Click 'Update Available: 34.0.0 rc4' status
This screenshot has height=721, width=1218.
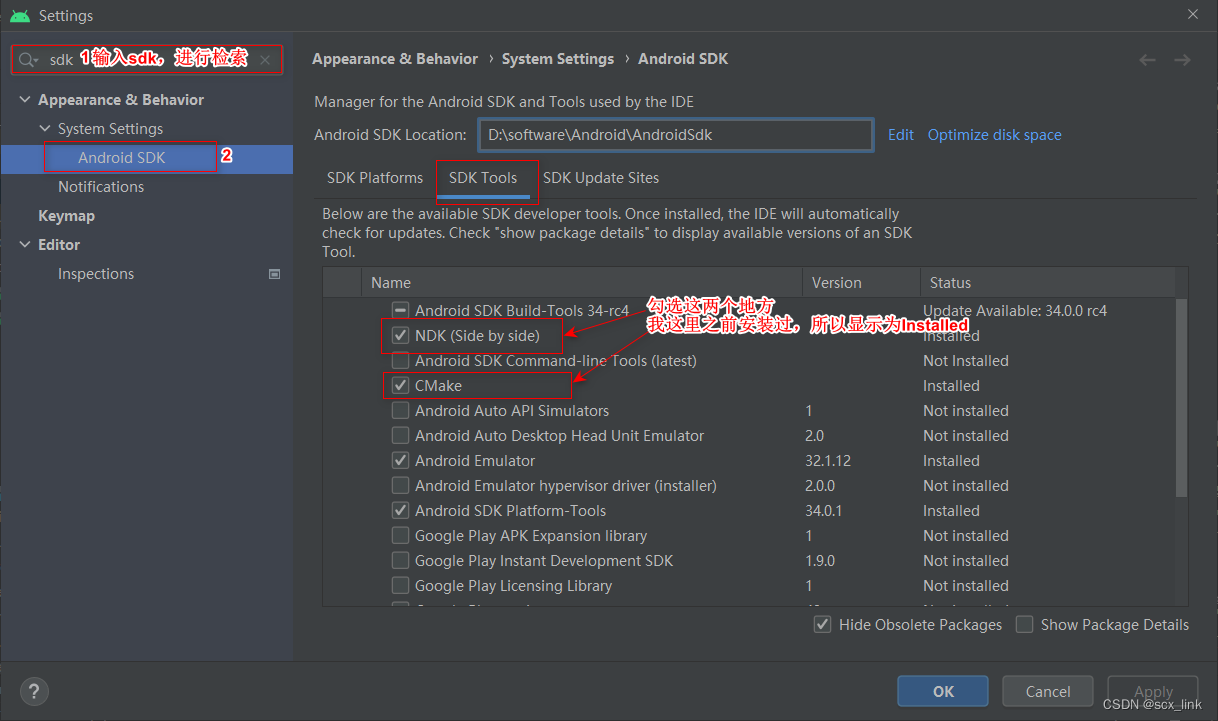[x=1015, y=311]
